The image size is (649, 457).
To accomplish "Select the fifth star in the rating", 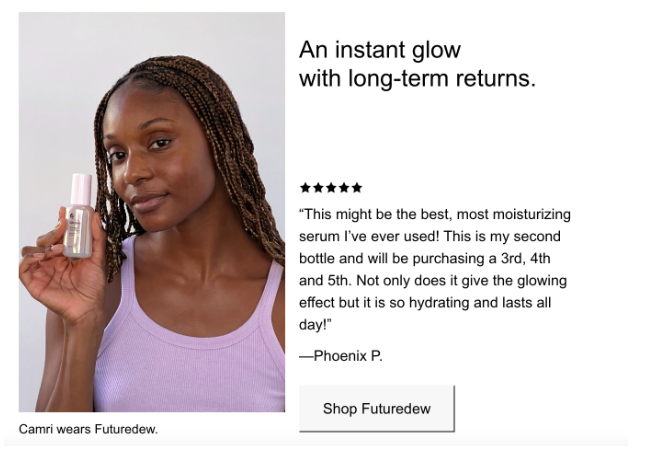I will coord(357,187).
